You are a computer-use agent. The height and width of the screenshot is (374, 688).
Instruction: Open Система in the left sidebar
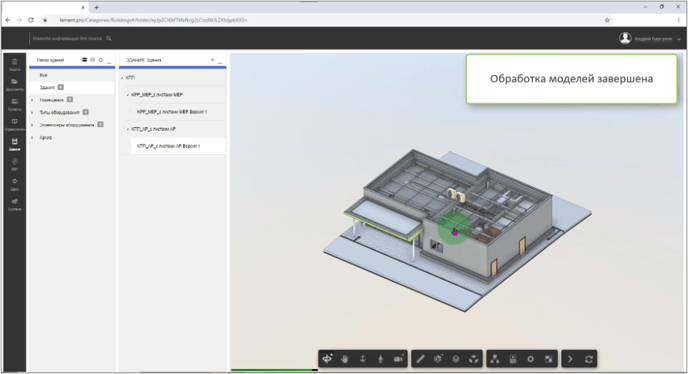[x=14, y=204]
